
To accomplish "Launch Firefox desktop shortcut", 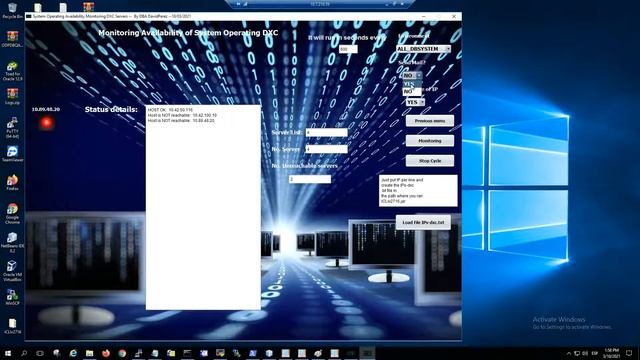I will click(x=12, y=182).
